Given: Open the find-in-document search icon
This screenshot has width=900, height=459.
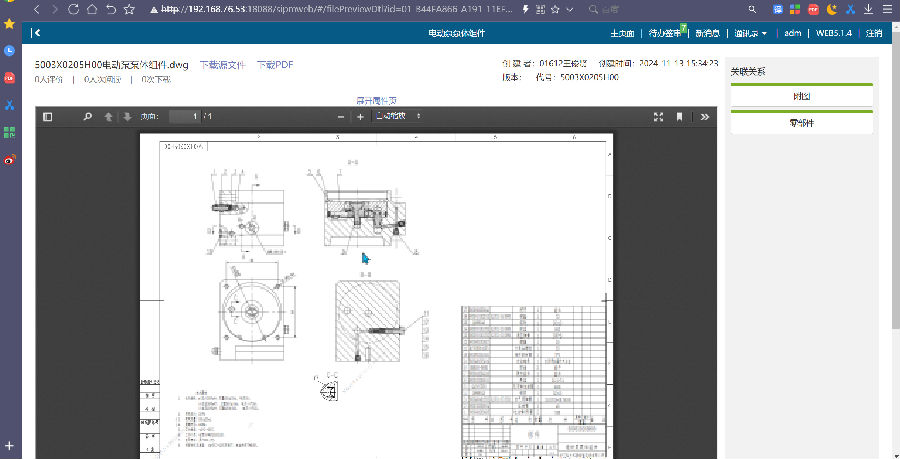Looking at the screenshot, I should coord(87,117).
